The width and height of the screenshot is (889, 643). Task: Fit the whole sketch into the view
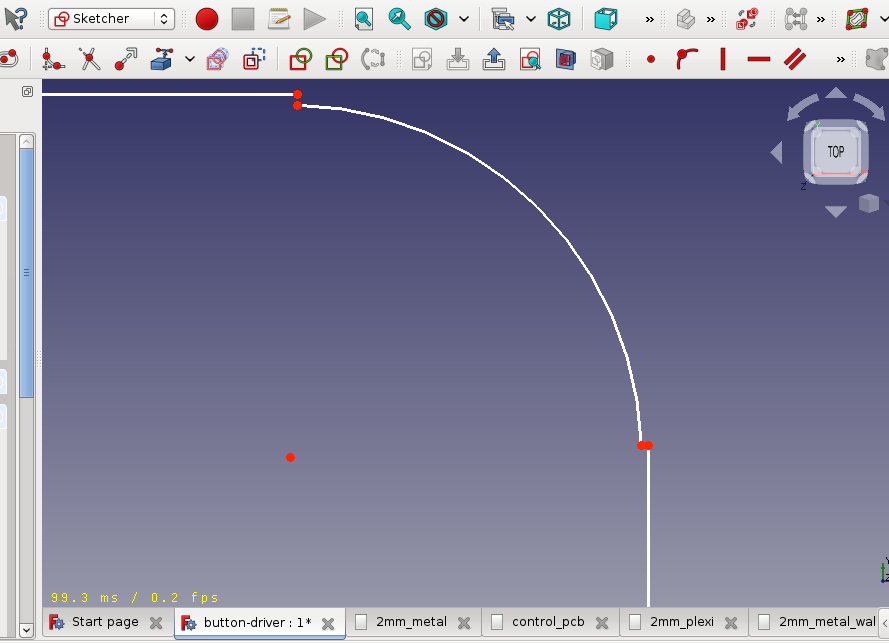[363, 18]
